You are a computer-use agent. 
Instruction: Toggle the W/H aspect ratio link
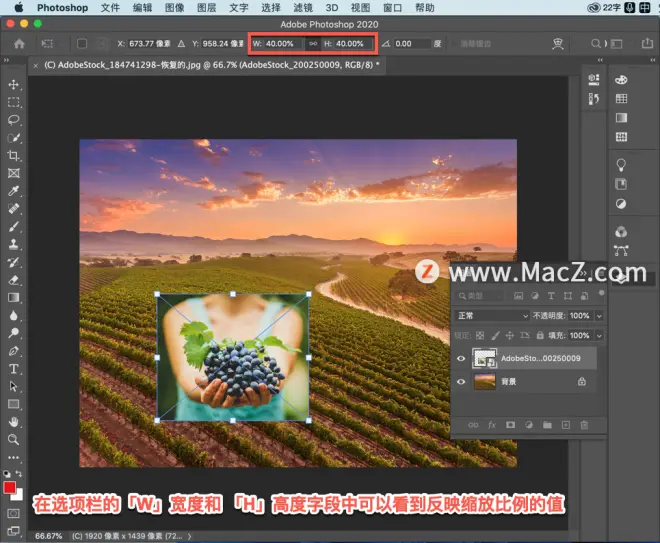tap(313, 43)
